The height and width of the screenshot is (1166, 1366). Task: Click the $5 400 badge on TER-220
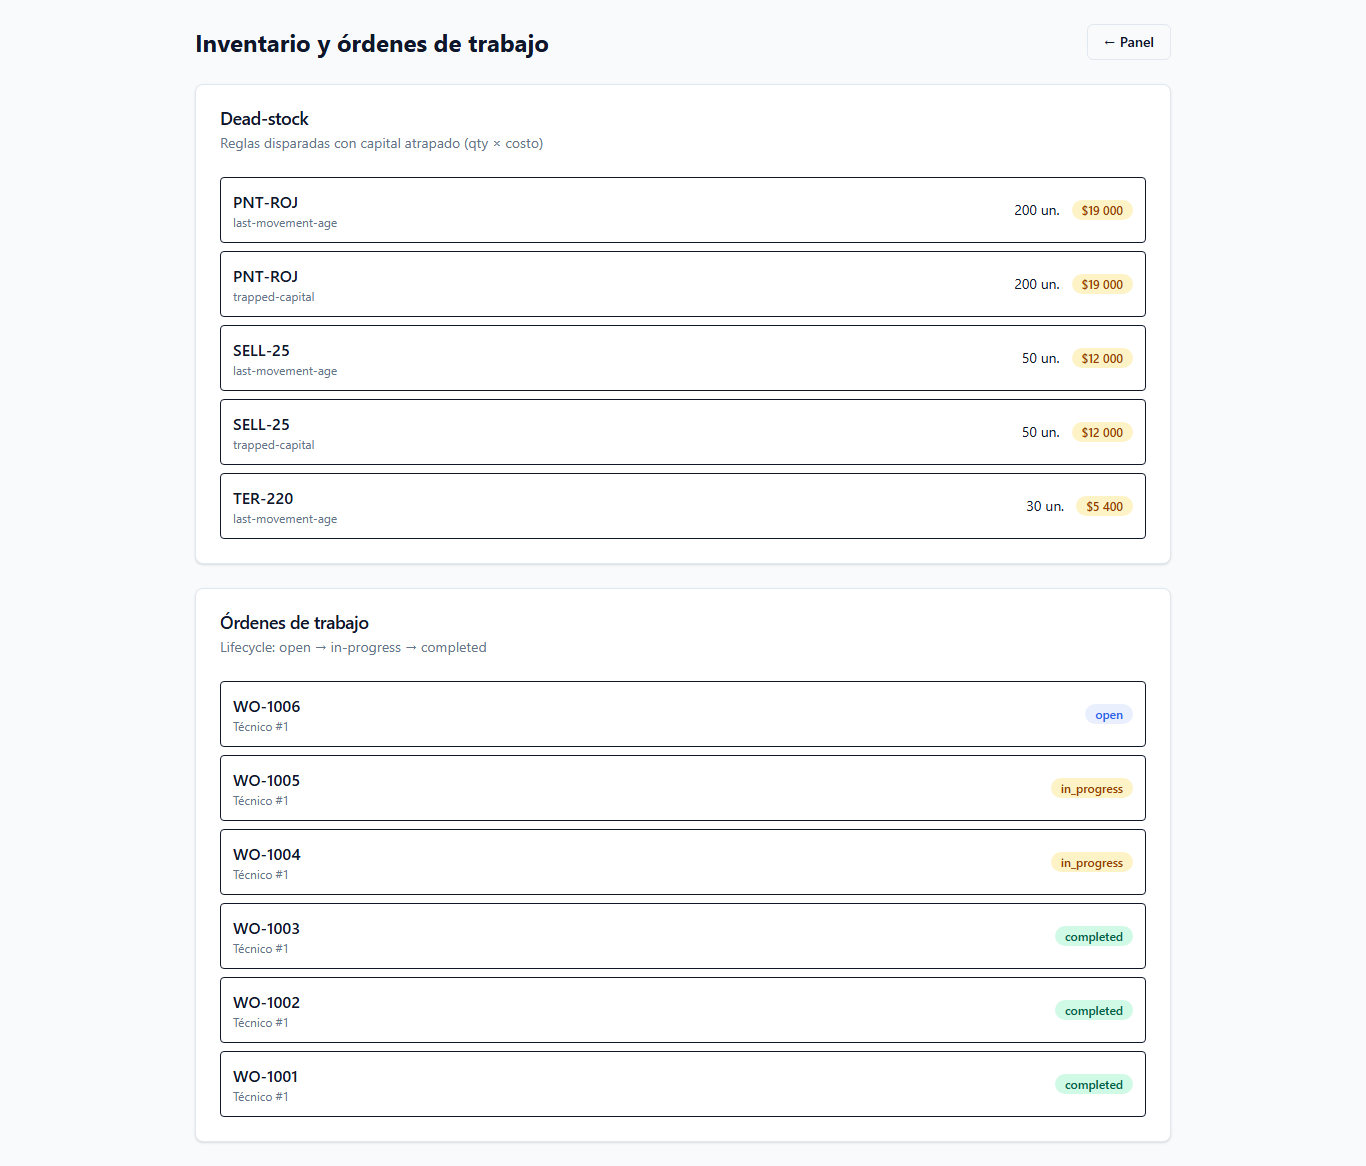click(1104, 506)
